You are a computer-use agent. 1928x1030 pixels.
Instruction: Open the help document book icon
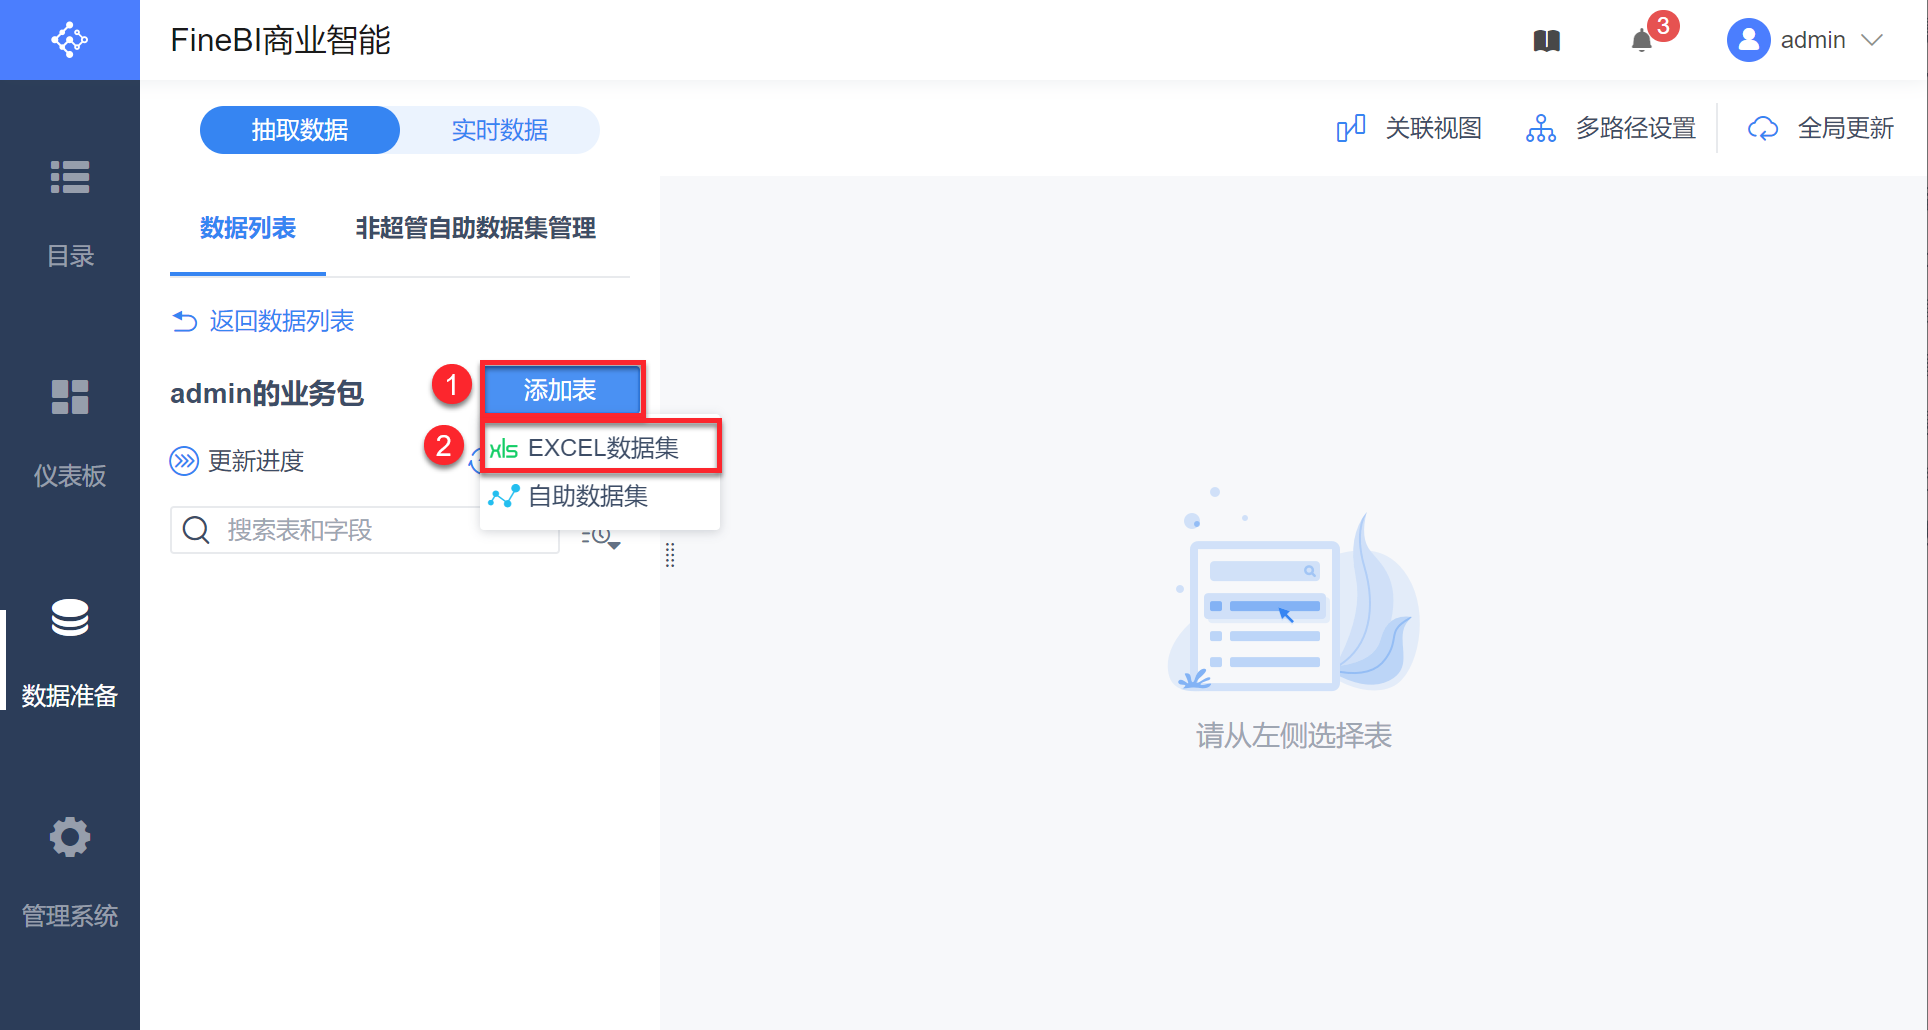tap(1546, 41)
